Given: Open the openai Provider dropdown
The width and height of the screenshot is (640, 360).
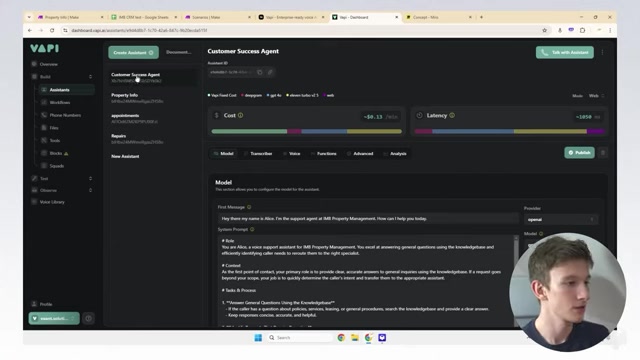Looking at the screenshot, I should pyautogui.click(x=561, y=220).
